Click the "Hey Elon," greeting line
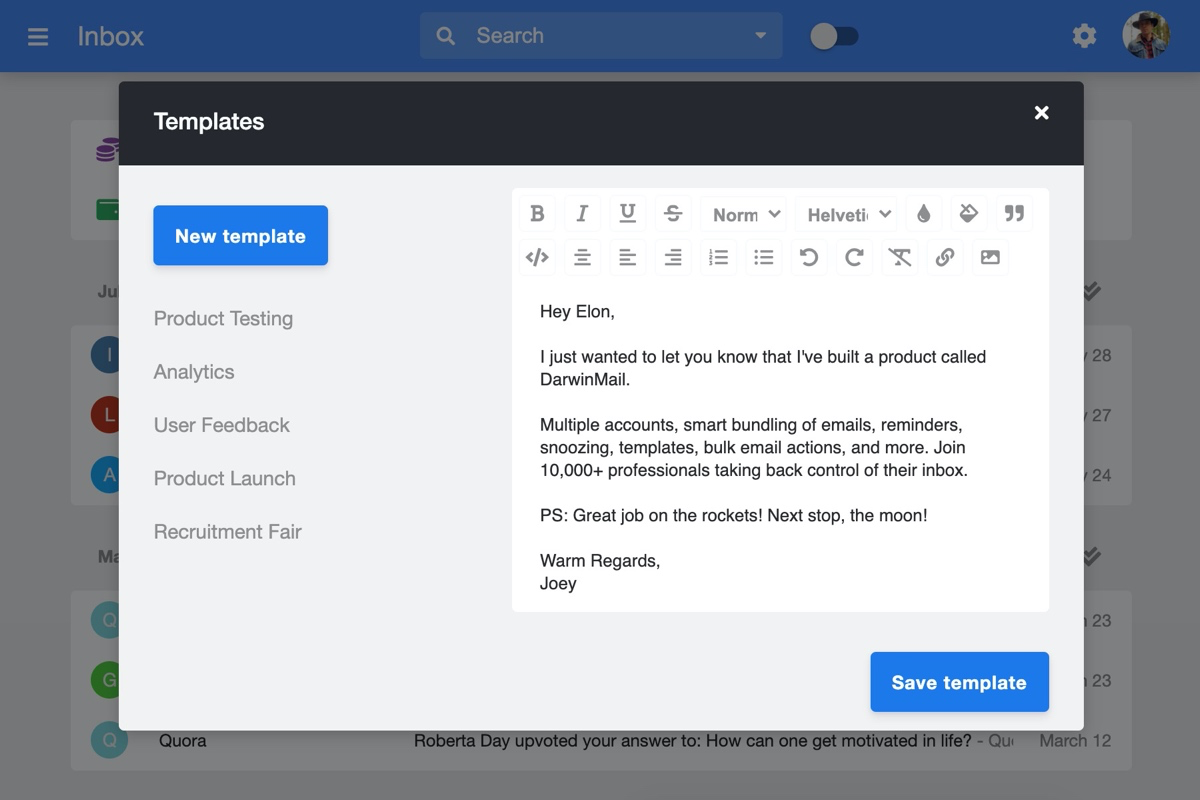1200x800 pixels. (x=577, y=312)
